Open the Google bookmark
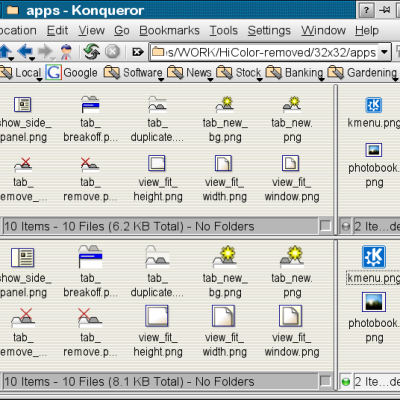Screen dimensions: 400x400 pos(72,73)
